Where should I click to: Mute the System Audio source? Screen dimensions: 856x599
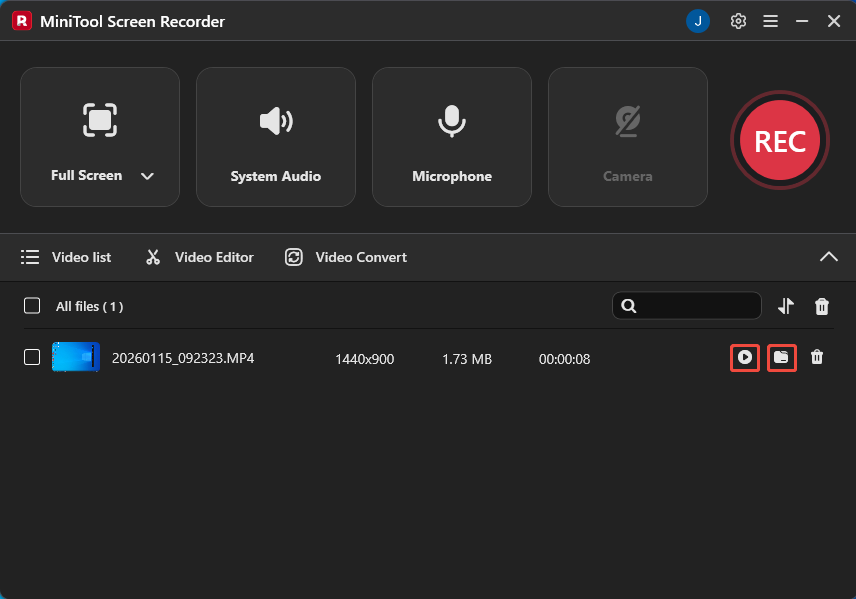pos(275,121)
